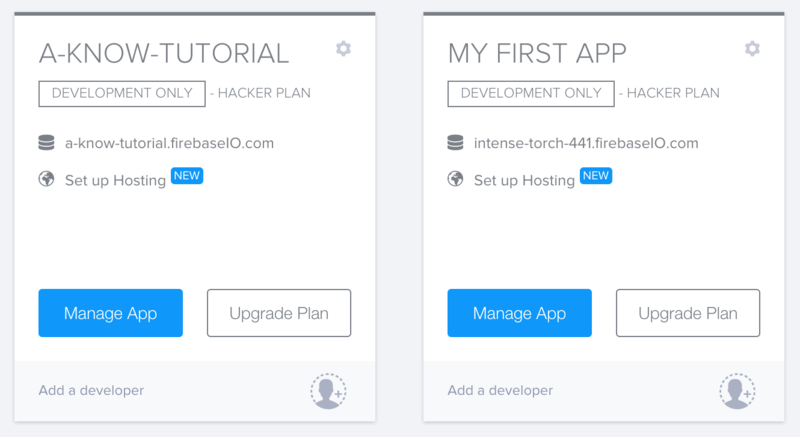800x437 pixels.
Task: Manage the MY FIRST APP app
Action: click(520, 313)
